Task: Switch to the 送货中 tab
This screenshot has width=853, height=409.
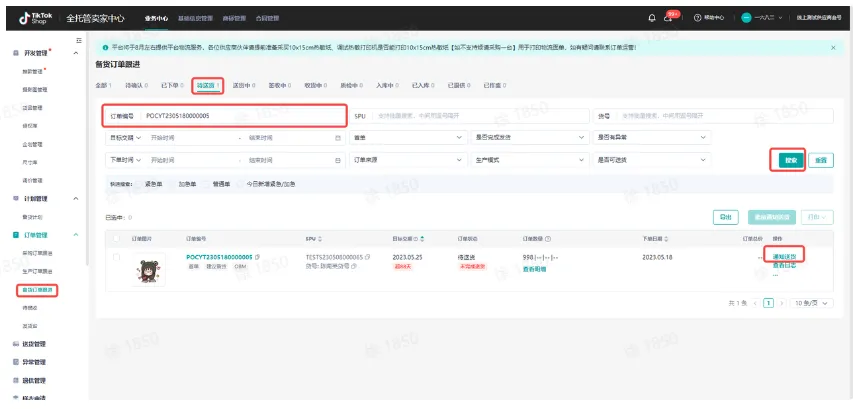Action: tap(242, 85)
